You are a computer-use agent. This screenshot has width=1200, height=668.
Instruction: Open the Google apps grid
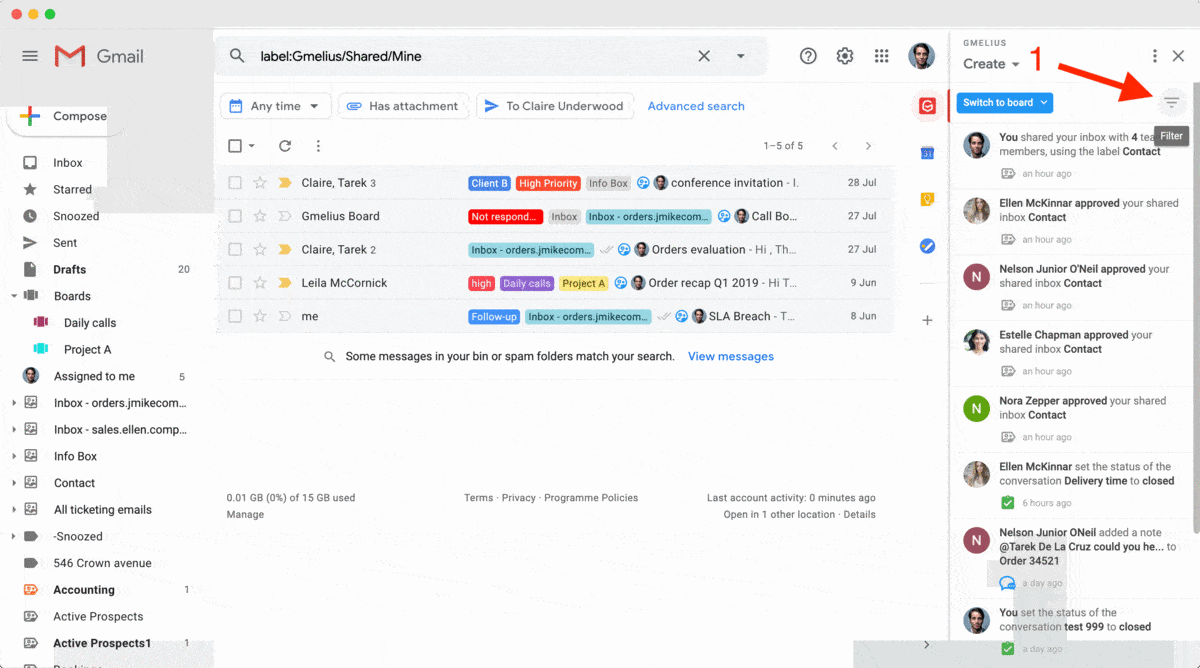(x=882, y=56)
